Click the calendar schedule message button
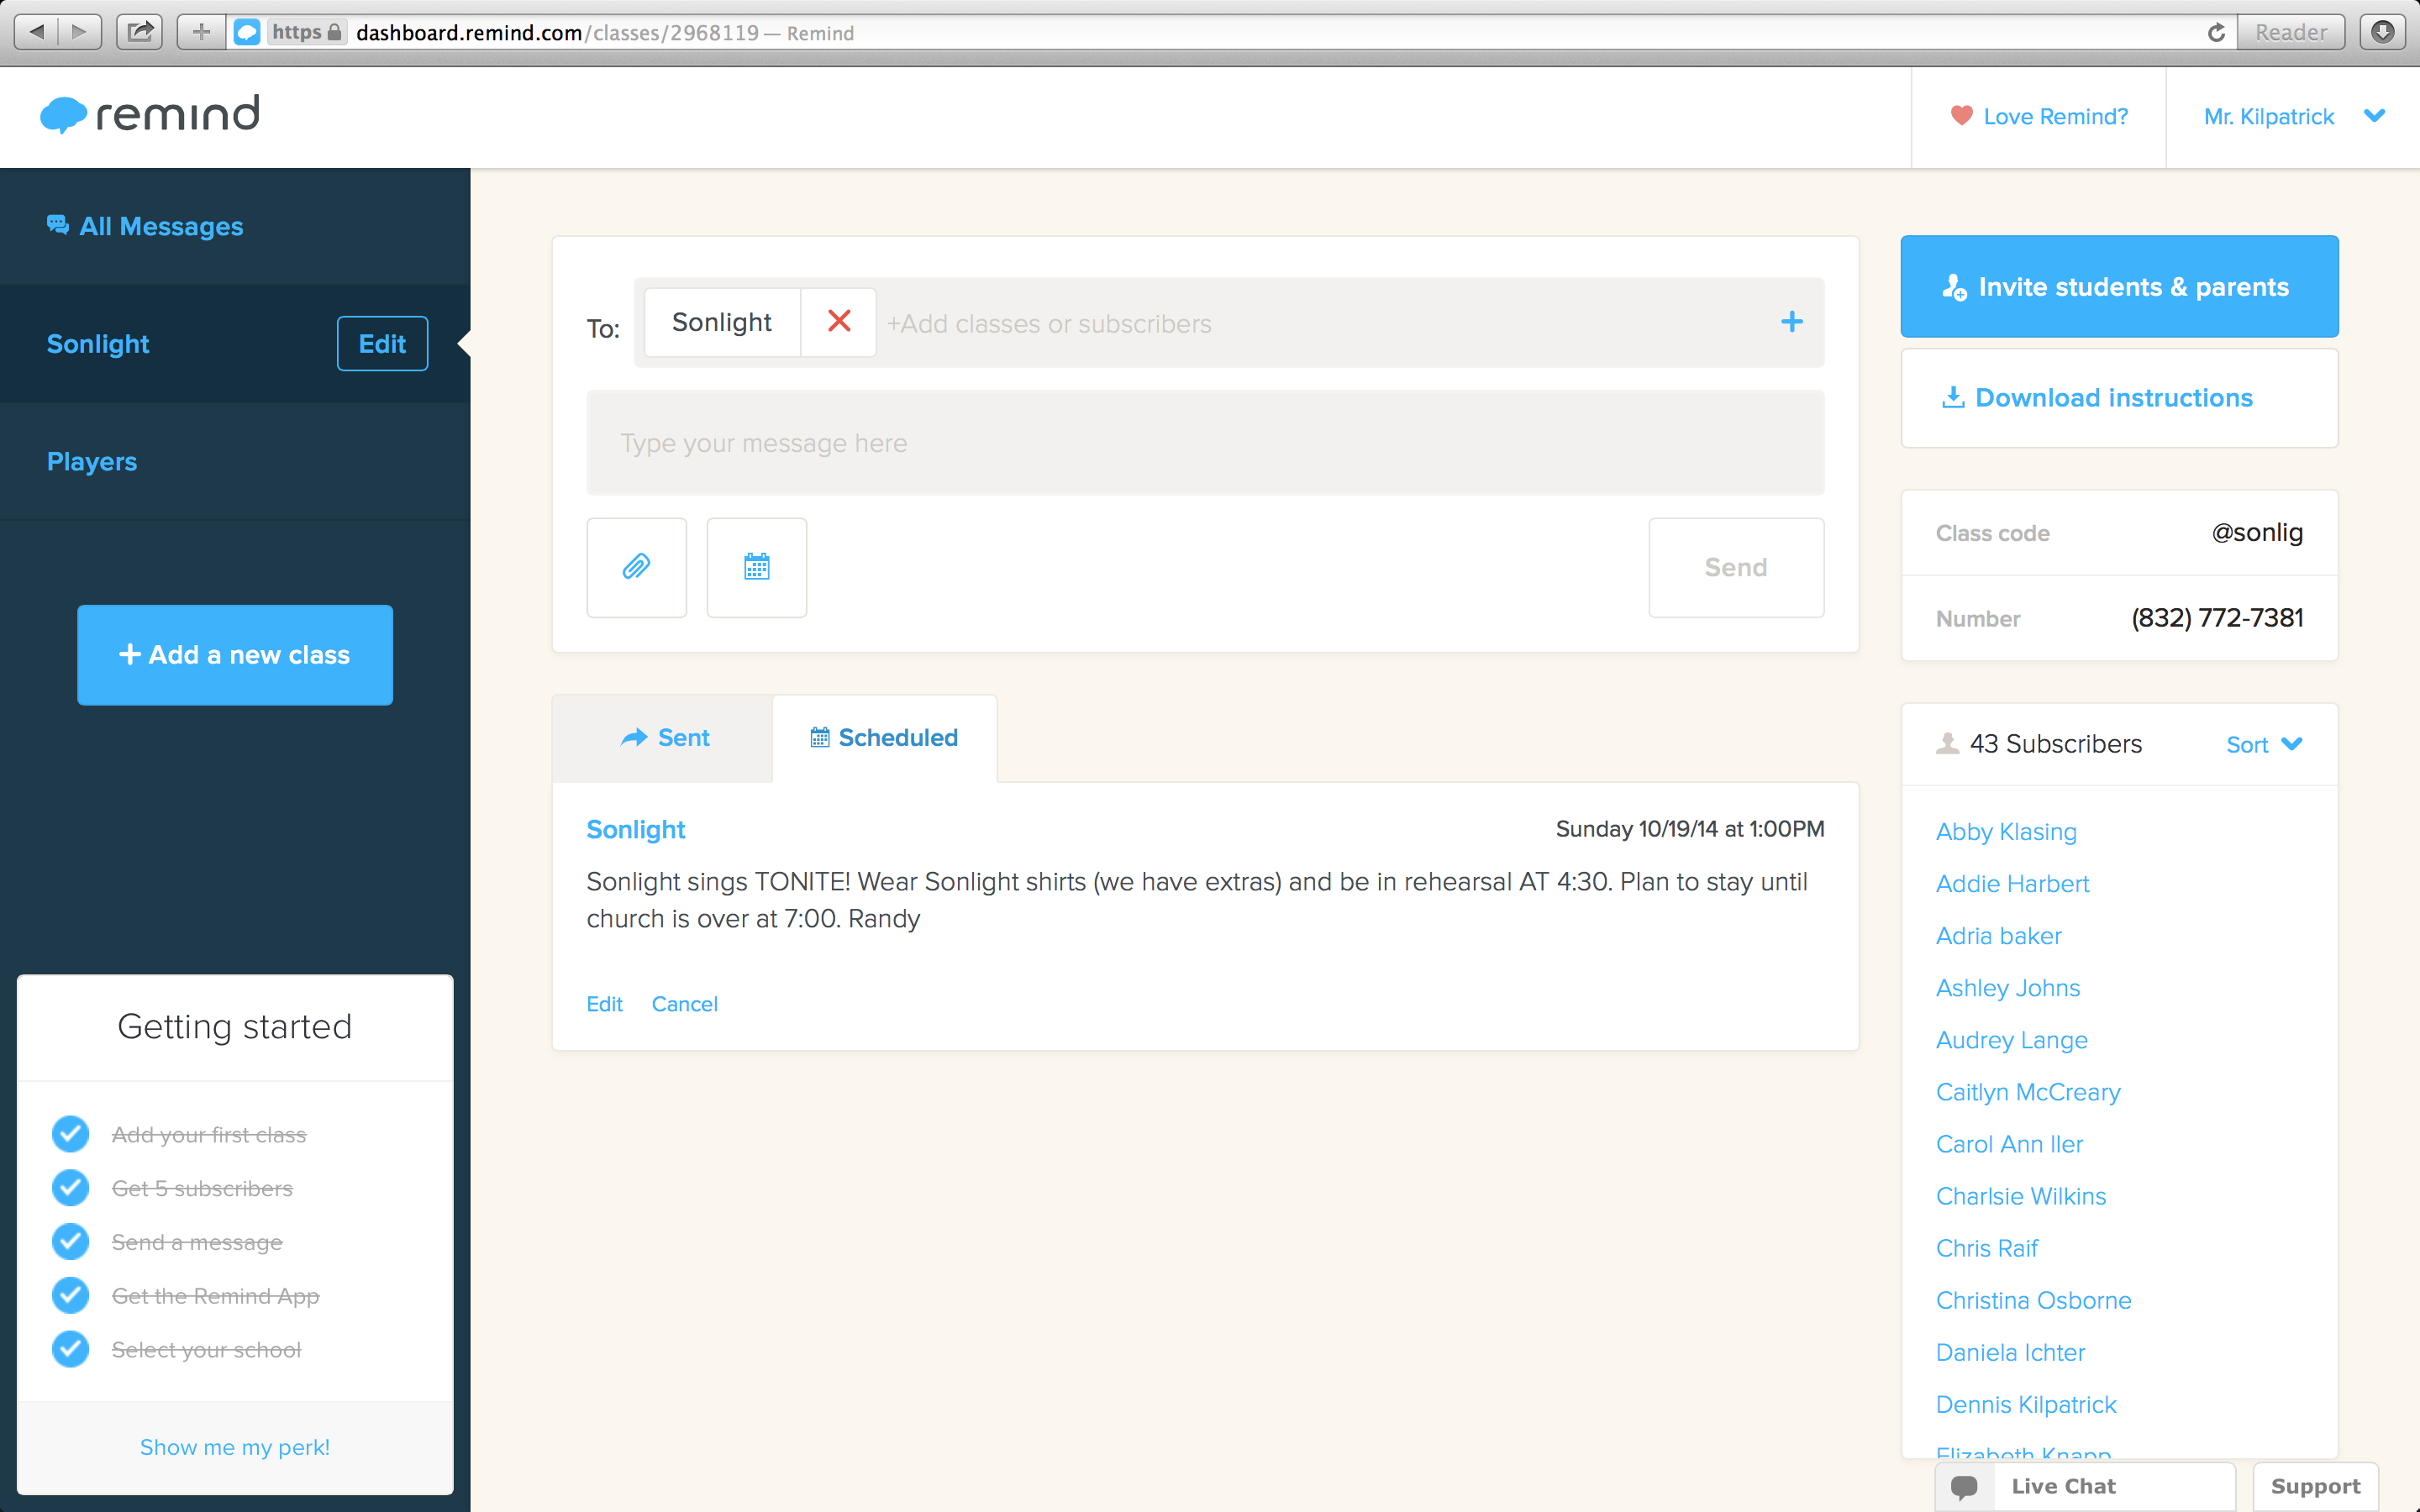 click(756, 567)
